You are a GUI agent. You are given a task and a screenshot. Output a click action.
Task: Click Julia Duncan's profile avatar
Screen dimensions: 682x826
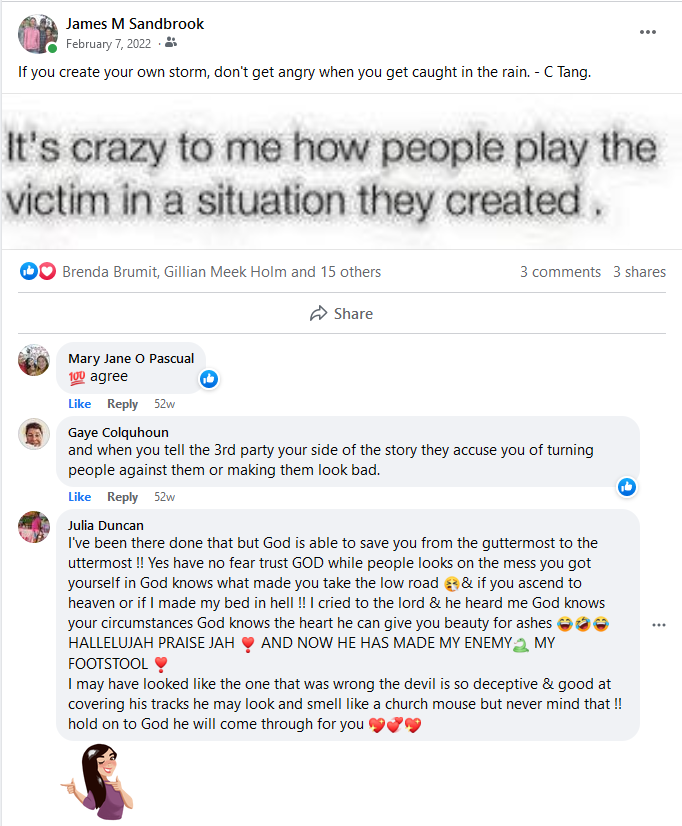click(34, 527)
